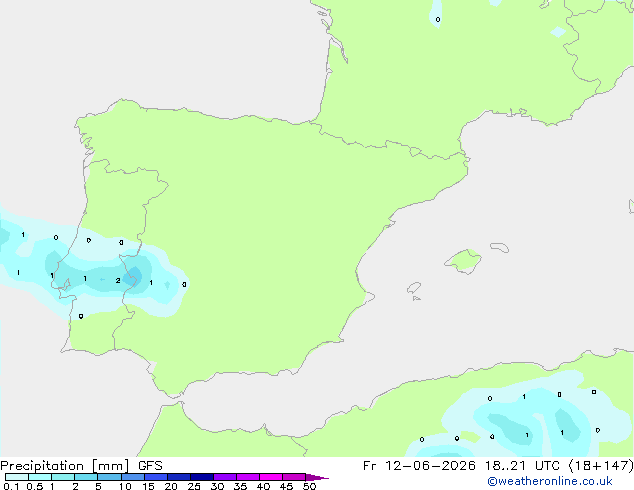Pick the legend swatch between 5 and 10 mm
Screen dimensions: 634x490
pyautogui.click(x=109, y=477)
